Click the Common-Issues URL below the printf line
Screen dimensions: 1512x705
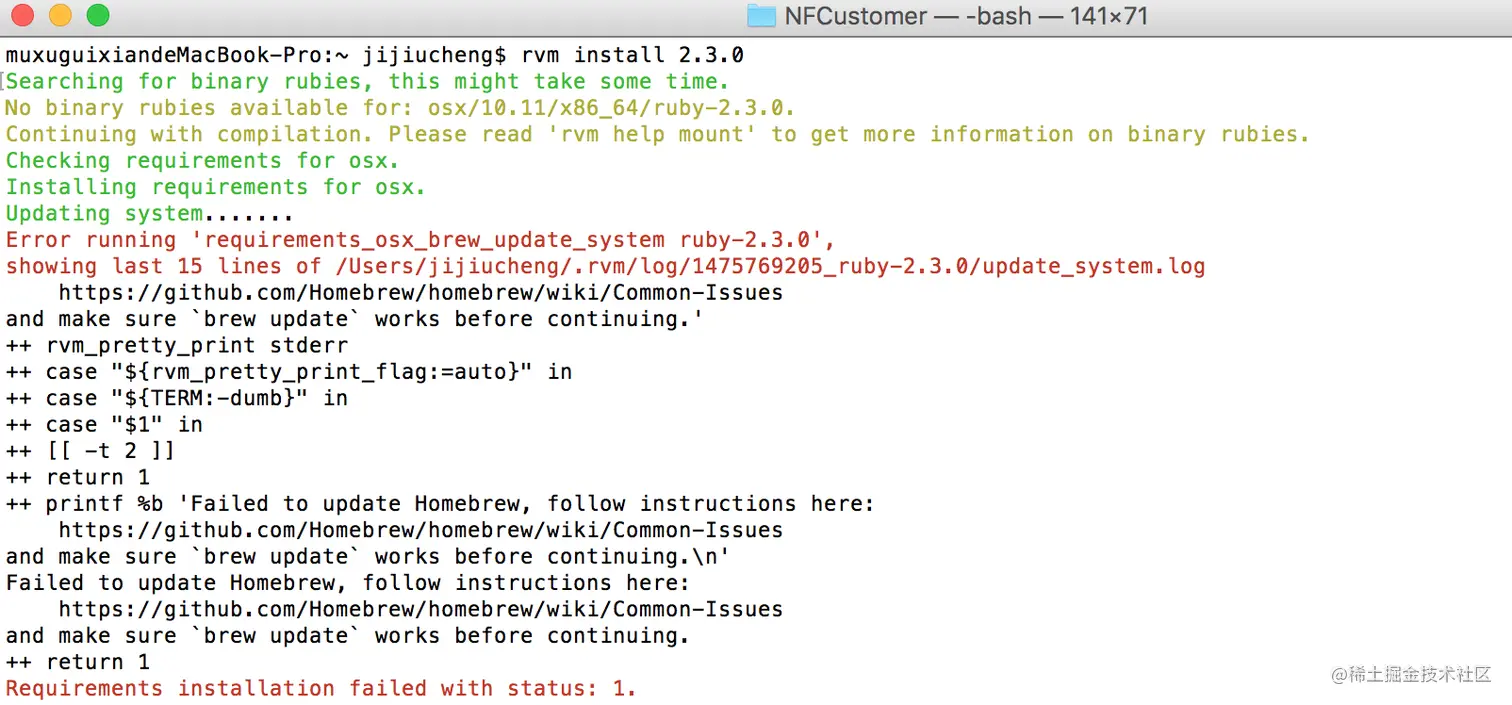[420, 530]
